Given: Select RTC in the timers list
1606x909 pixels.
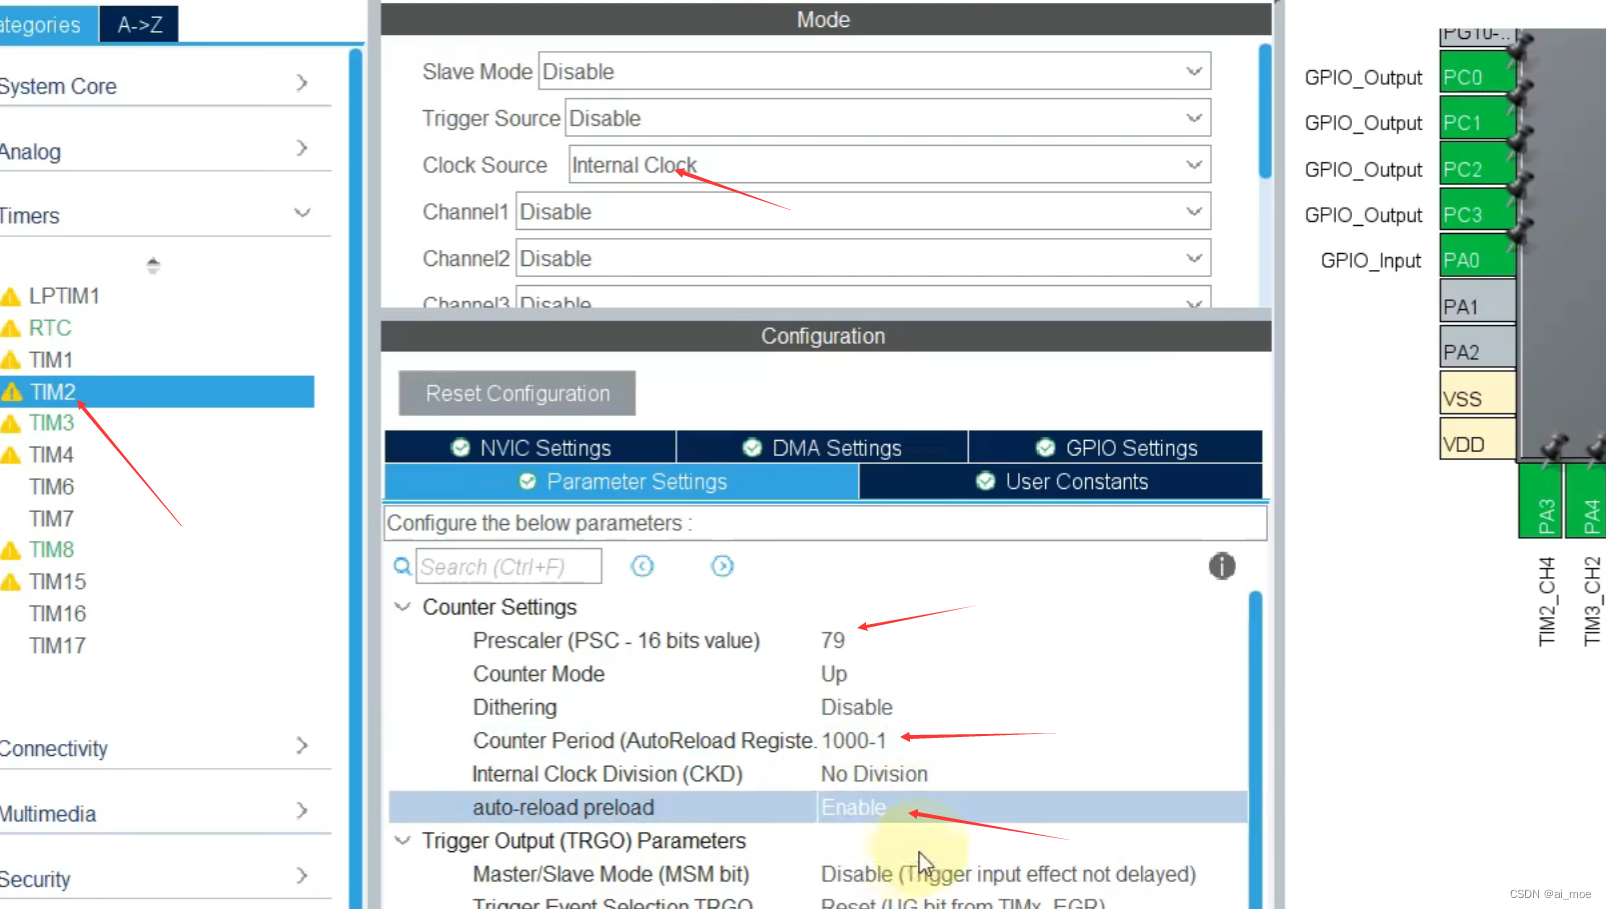Looking at the screenshot, I should click(50, 328).
